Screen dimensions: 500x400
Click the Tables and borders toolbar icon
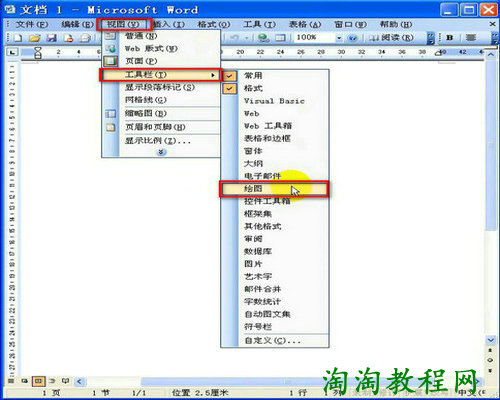point(280,38)
